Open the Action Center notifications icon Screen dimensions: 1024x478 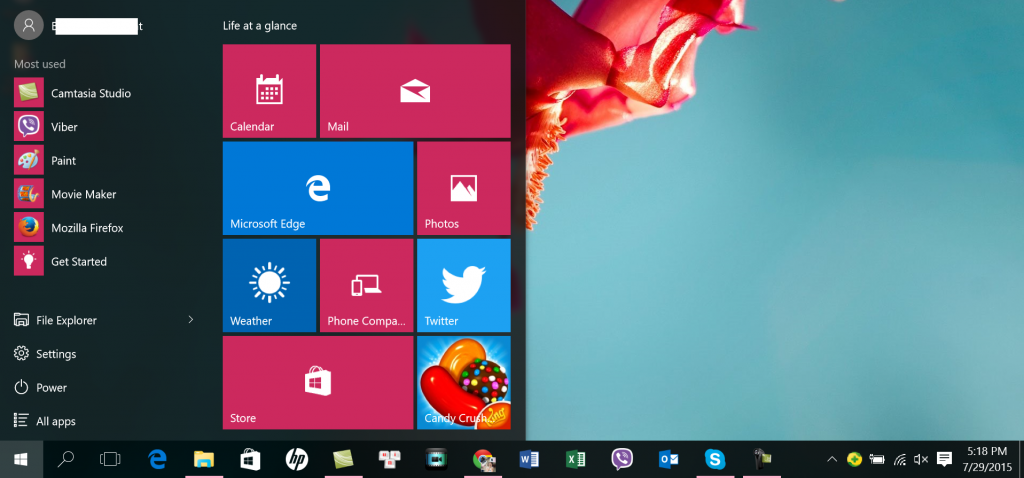click(944, 460)
